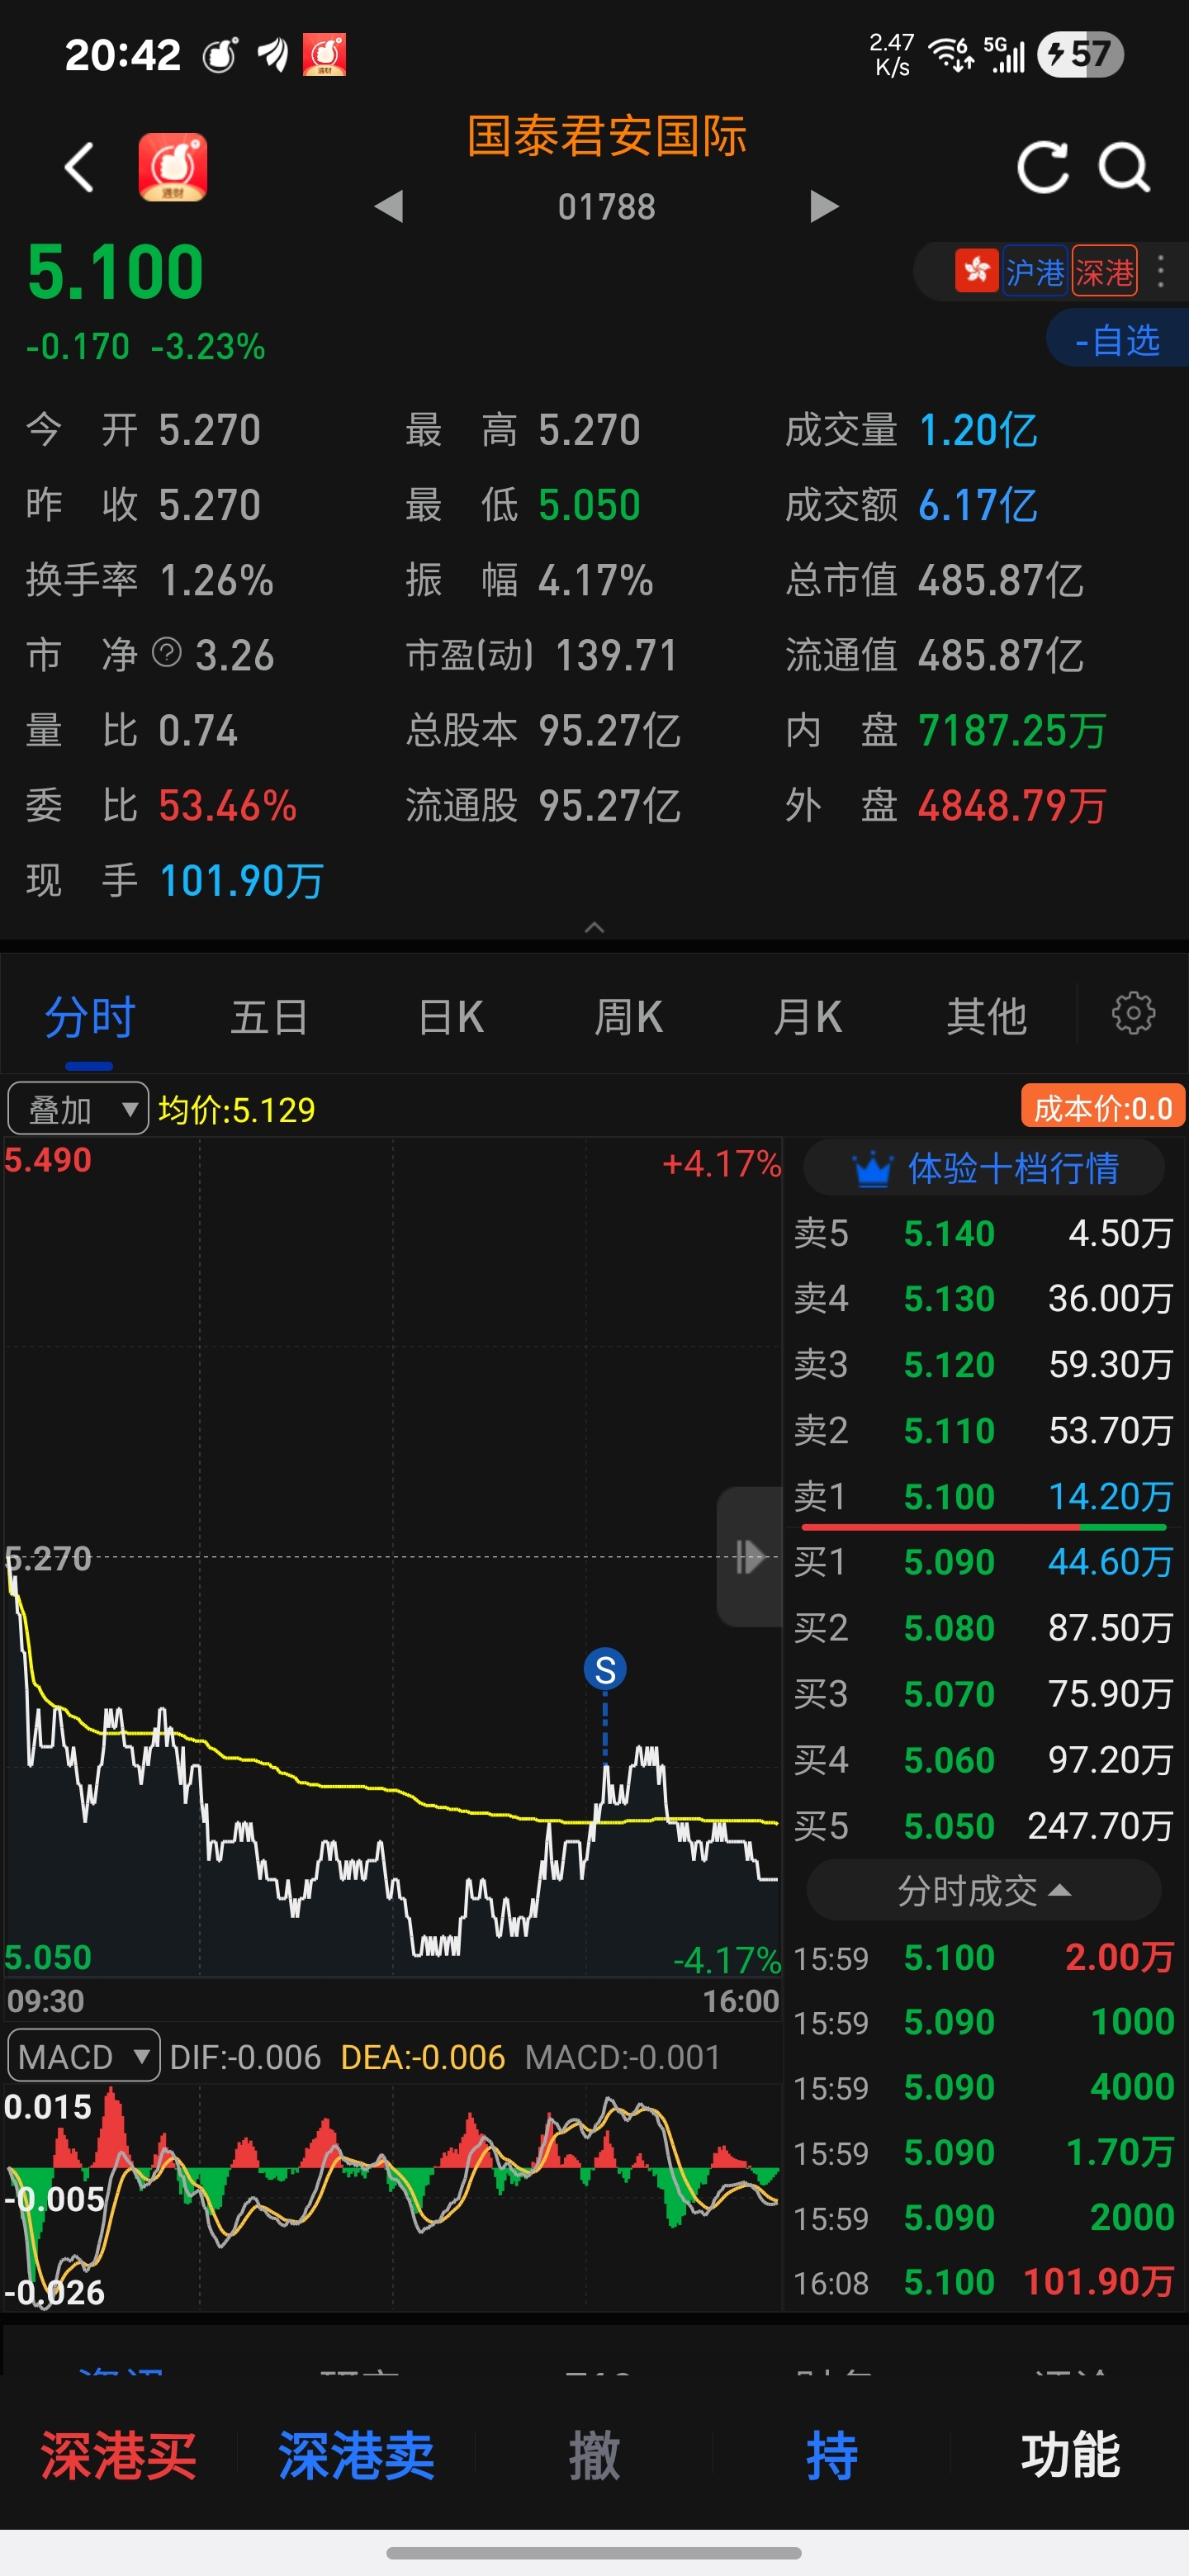Open chart settings gear
Screen dimensions: 1189x2576
[x=1133, y=1013]
